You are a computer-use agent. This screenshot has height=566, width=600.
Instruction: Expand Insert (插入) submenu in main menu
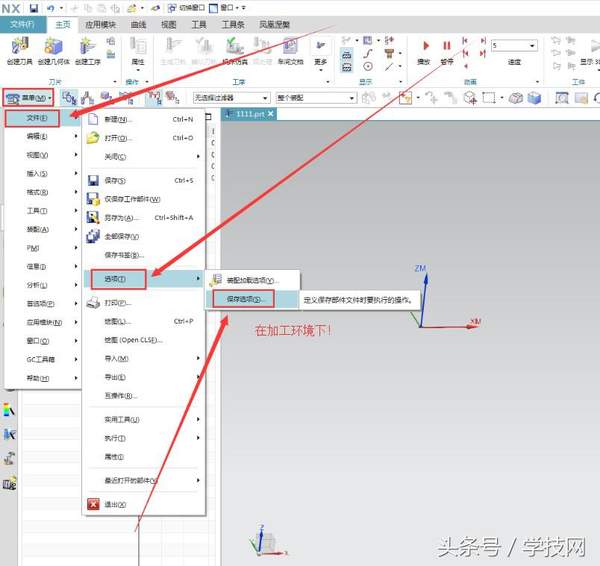(x=42, y=173)
